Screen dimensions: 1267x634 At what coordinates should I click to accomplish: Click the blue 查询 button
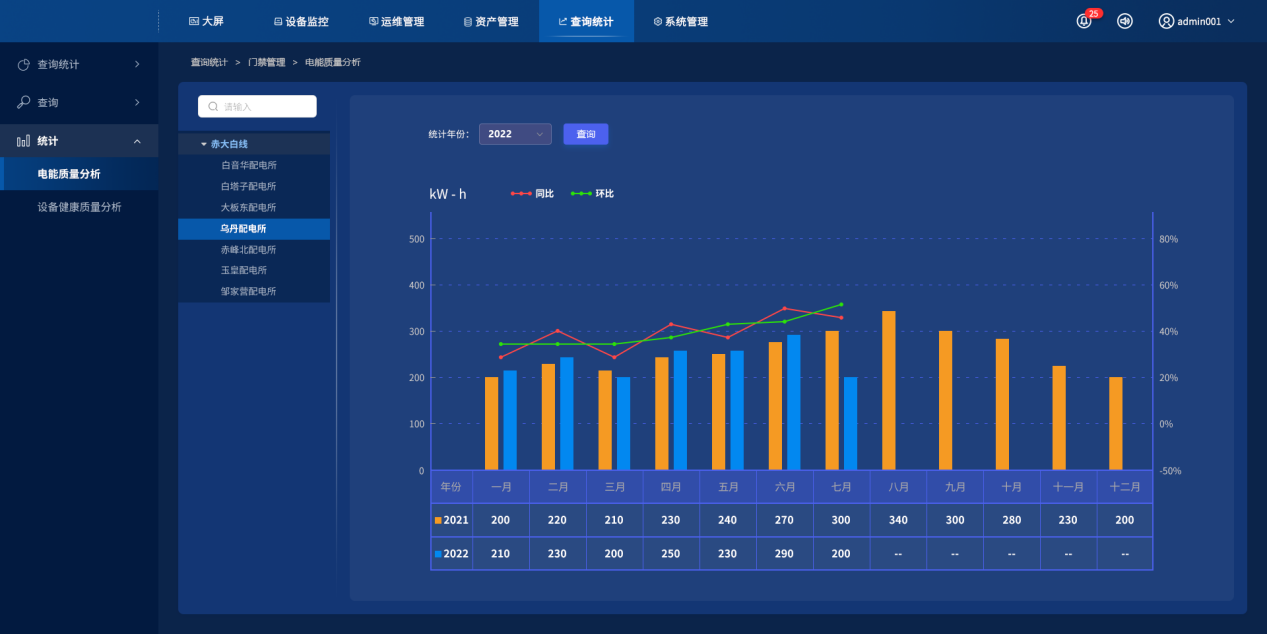coord(586,134)
